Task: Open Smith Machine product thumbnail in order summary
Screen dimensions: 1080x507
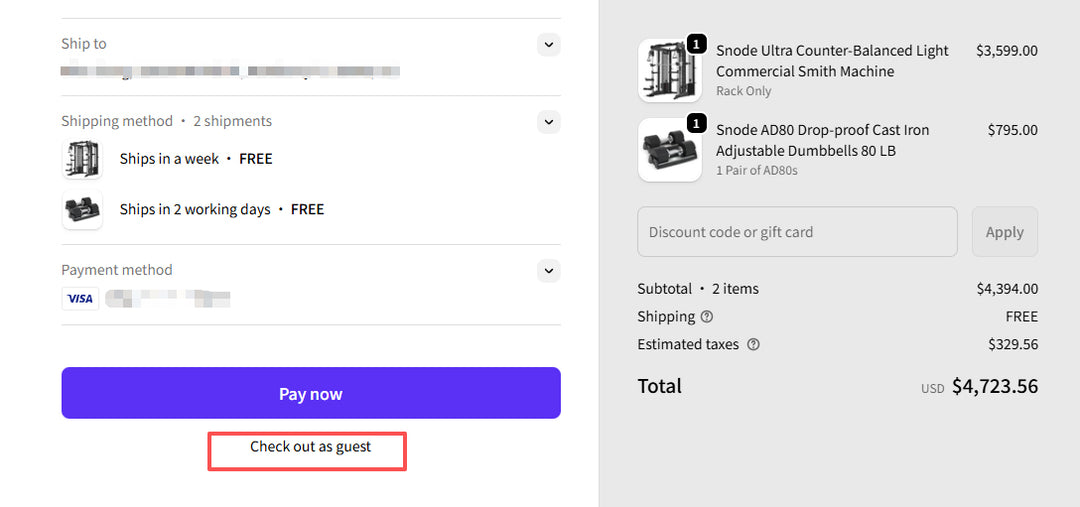Action: click(669, 71)
